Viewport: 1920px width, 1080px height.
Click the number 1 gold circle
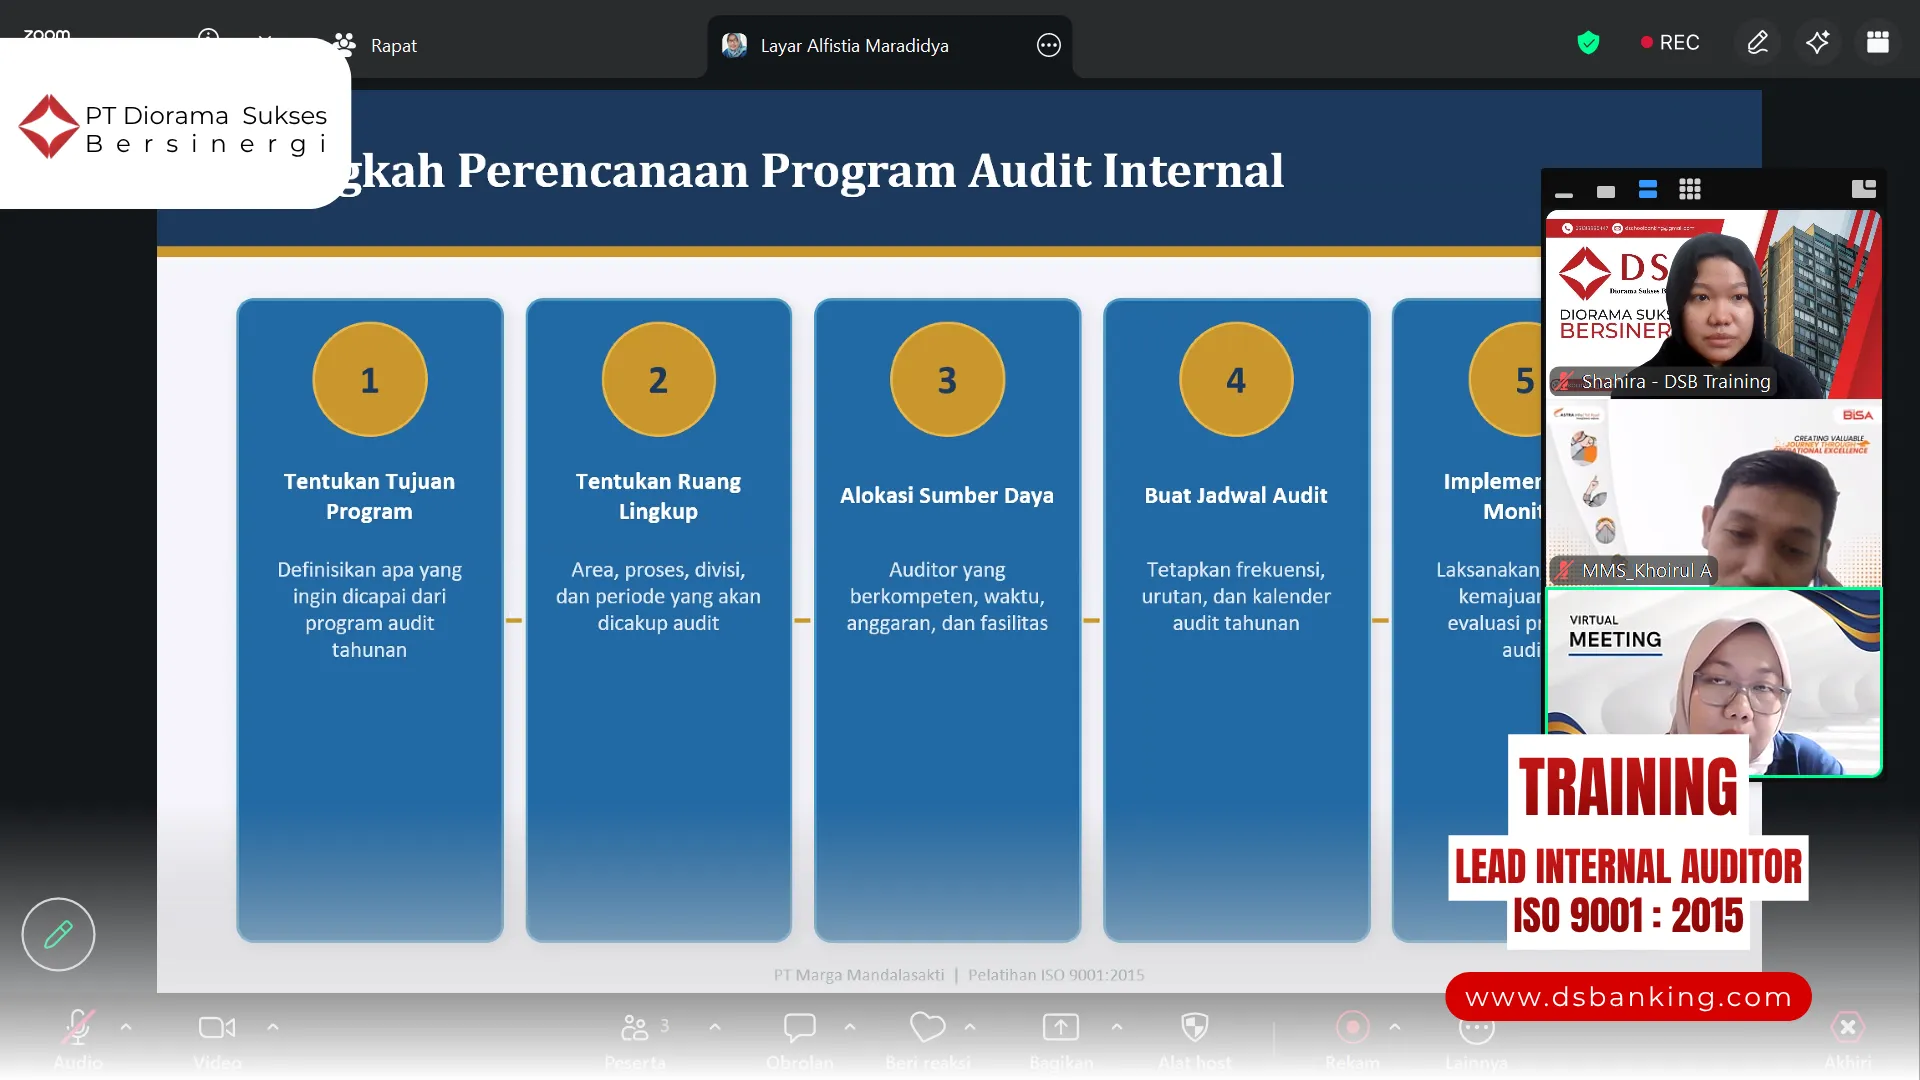coord(370,380)
